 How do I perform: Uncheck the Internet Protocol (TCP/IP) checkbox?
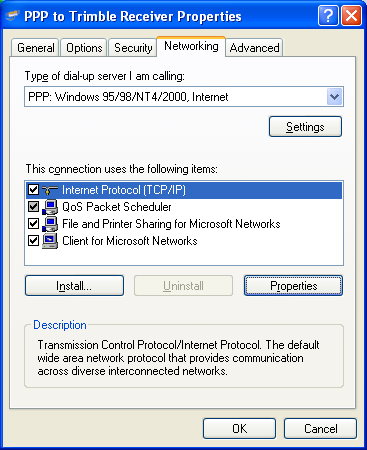tap(33, 190)
